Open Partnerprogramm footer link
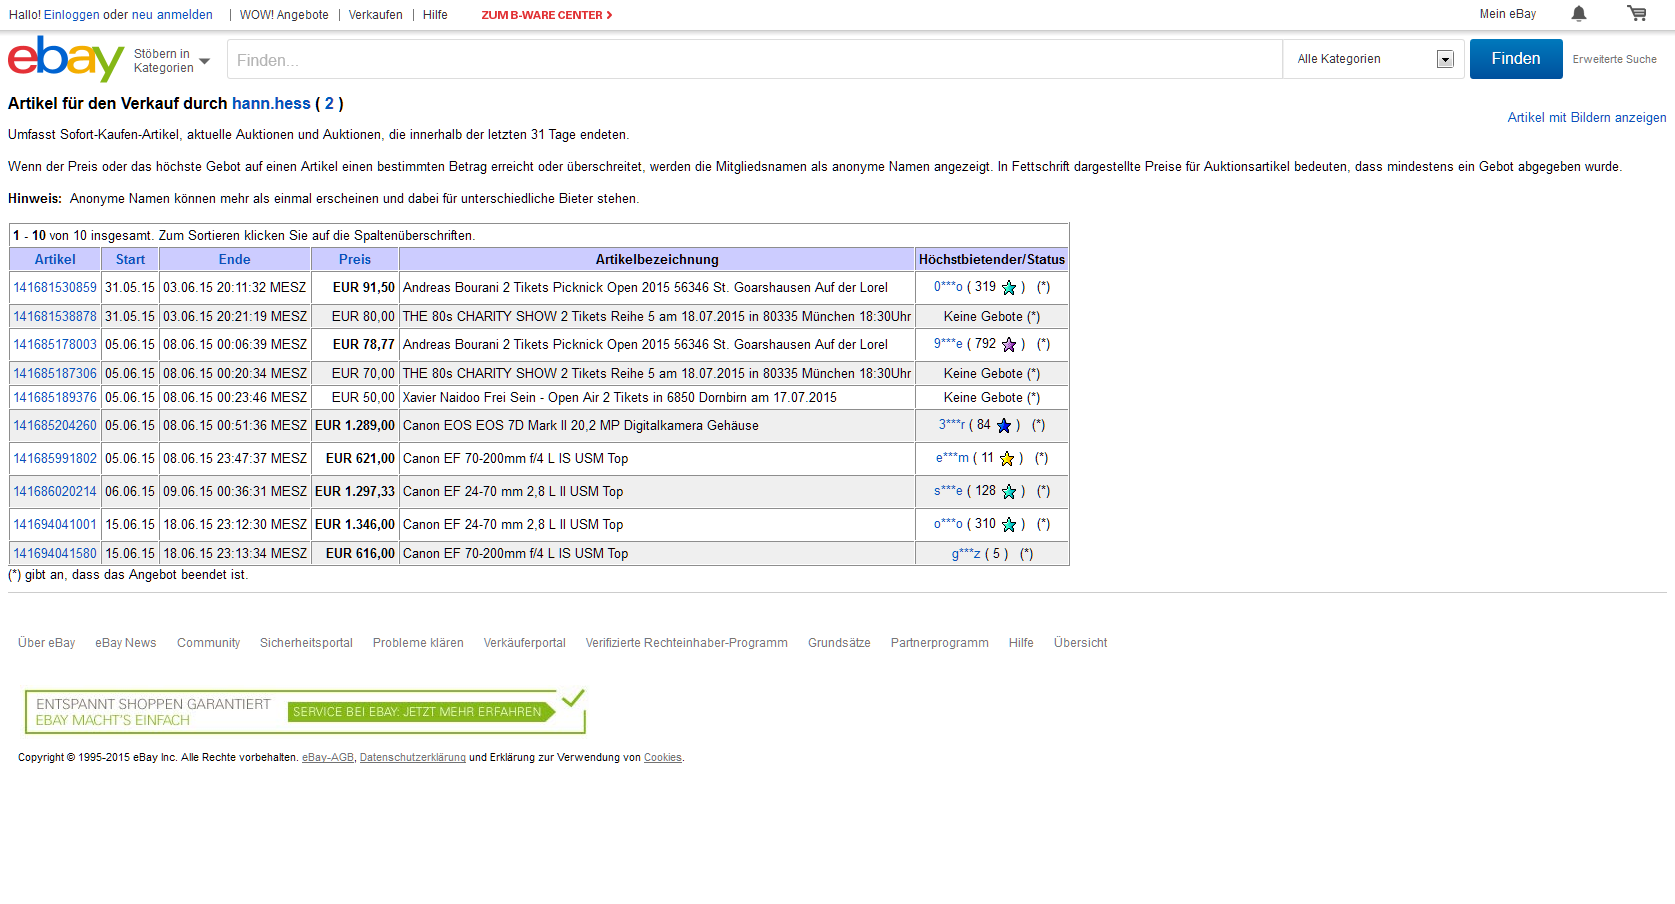This screenshot has width=1675, height=904. 940,643
